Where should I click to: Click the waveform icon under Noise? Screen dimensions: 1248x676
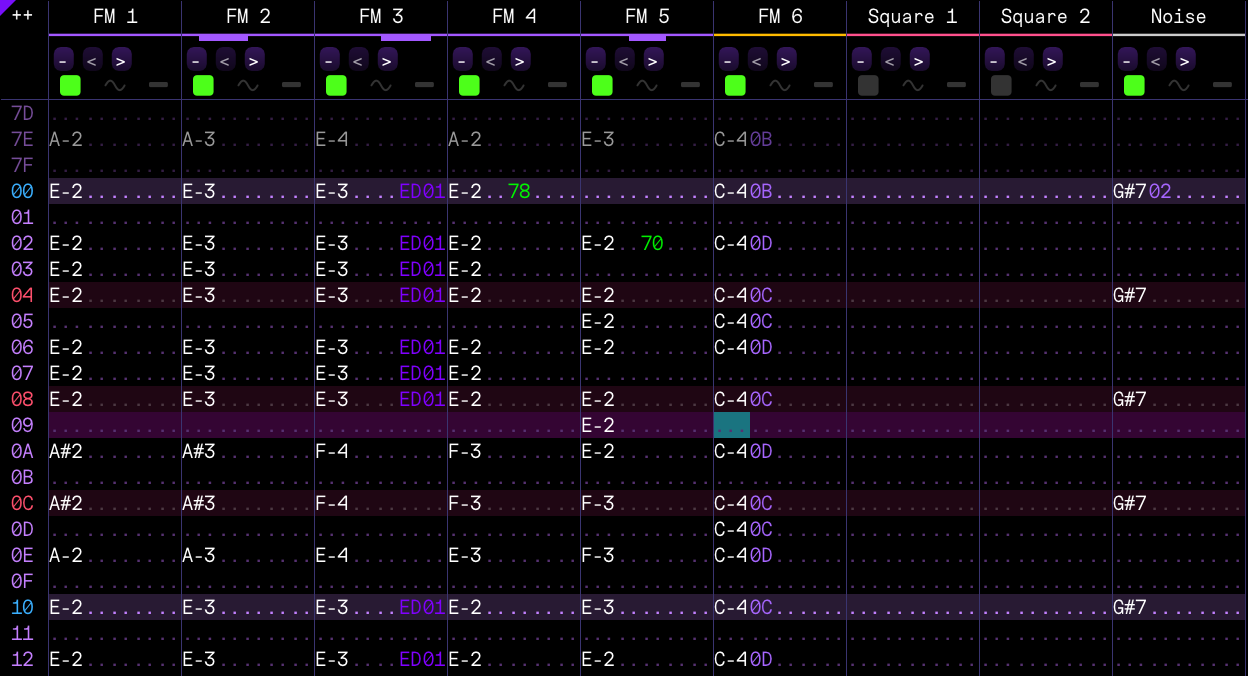click(x=1179, y=86)
